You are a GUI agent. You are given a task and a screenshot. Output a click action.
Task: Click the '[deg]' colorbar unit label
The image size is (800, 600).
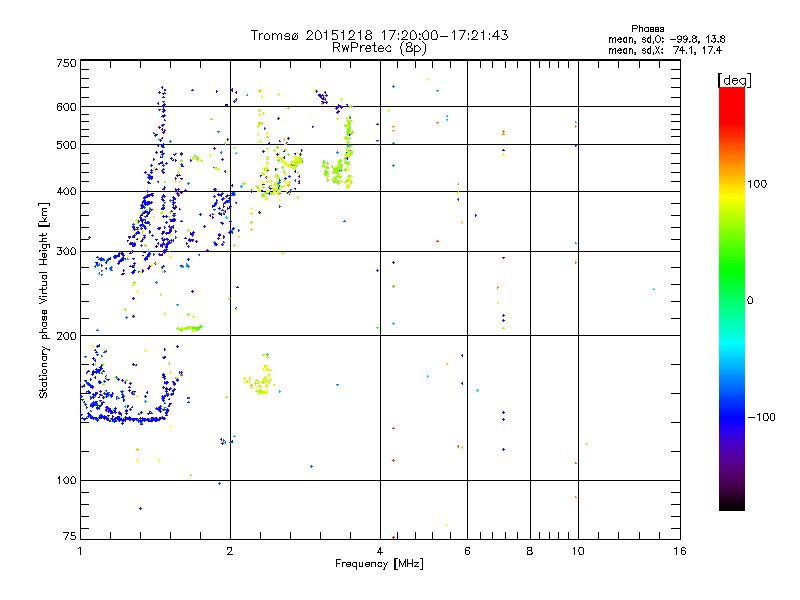tap(734, 80)
